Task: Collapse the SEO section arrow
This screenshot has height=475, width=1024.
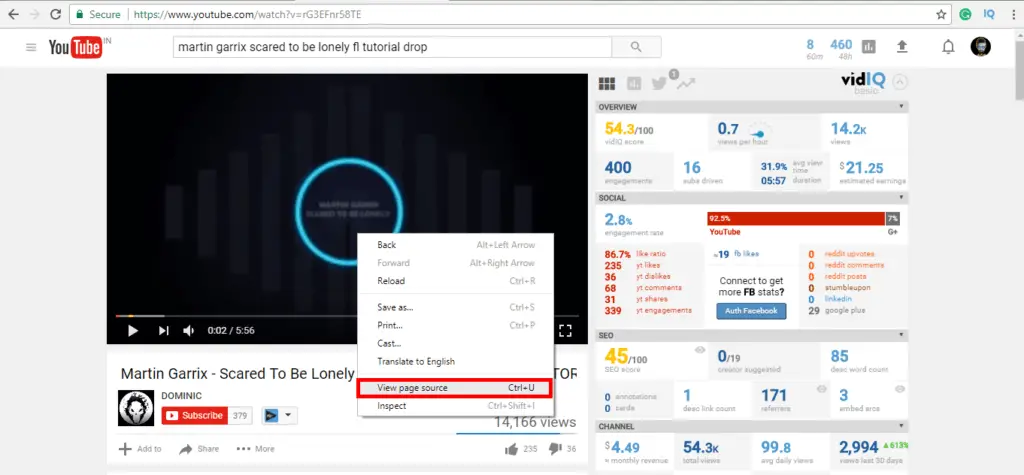Action: [901, 335]
